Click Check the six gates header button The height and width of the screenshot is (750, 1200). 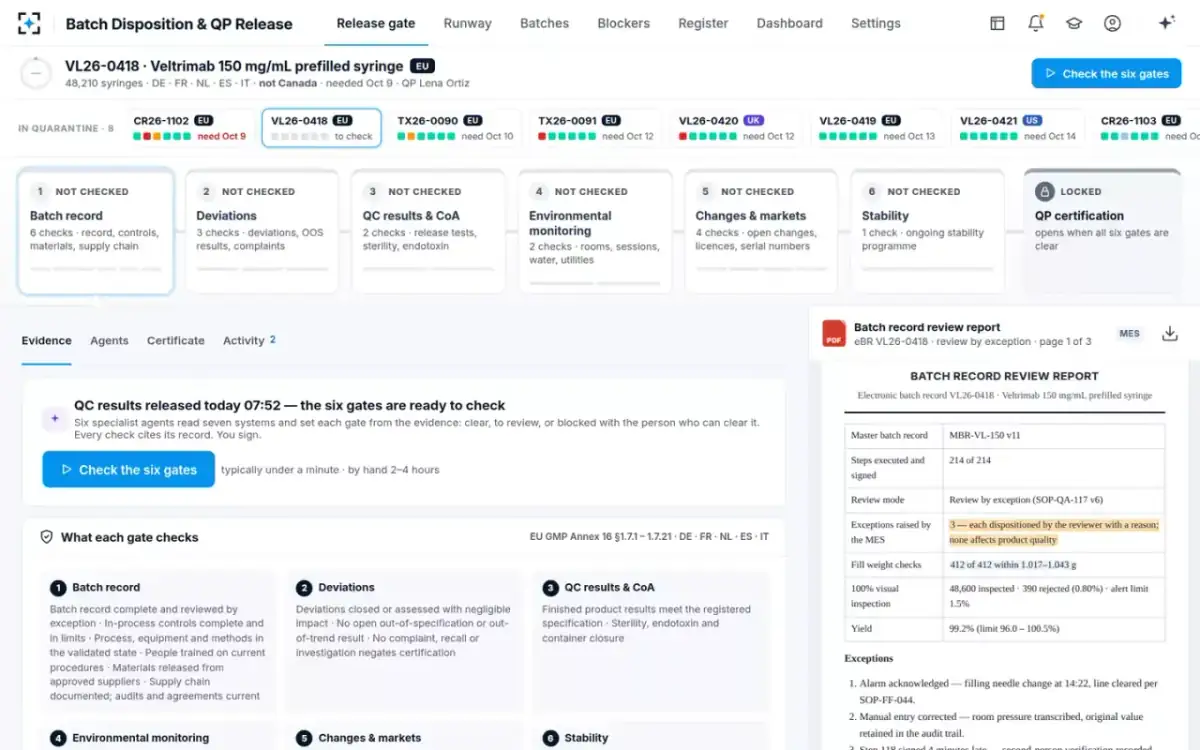click(x=1106, y=73)
